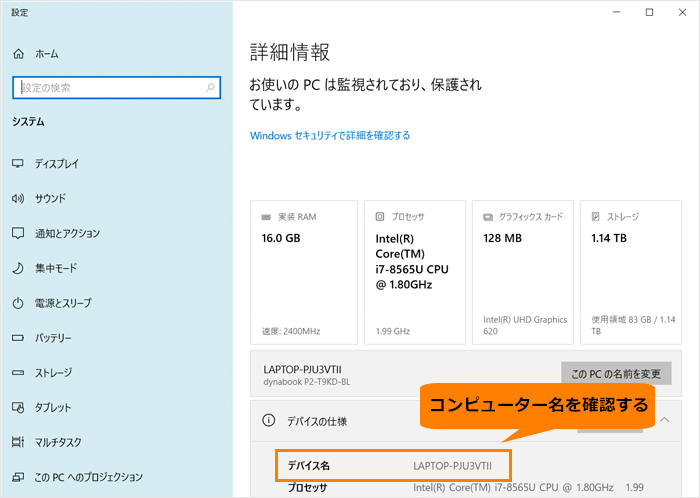Viewport: 700px width, 498px height.
Task: Click the ストレージ drive icon in sidebar
Action: coord(18,373)
